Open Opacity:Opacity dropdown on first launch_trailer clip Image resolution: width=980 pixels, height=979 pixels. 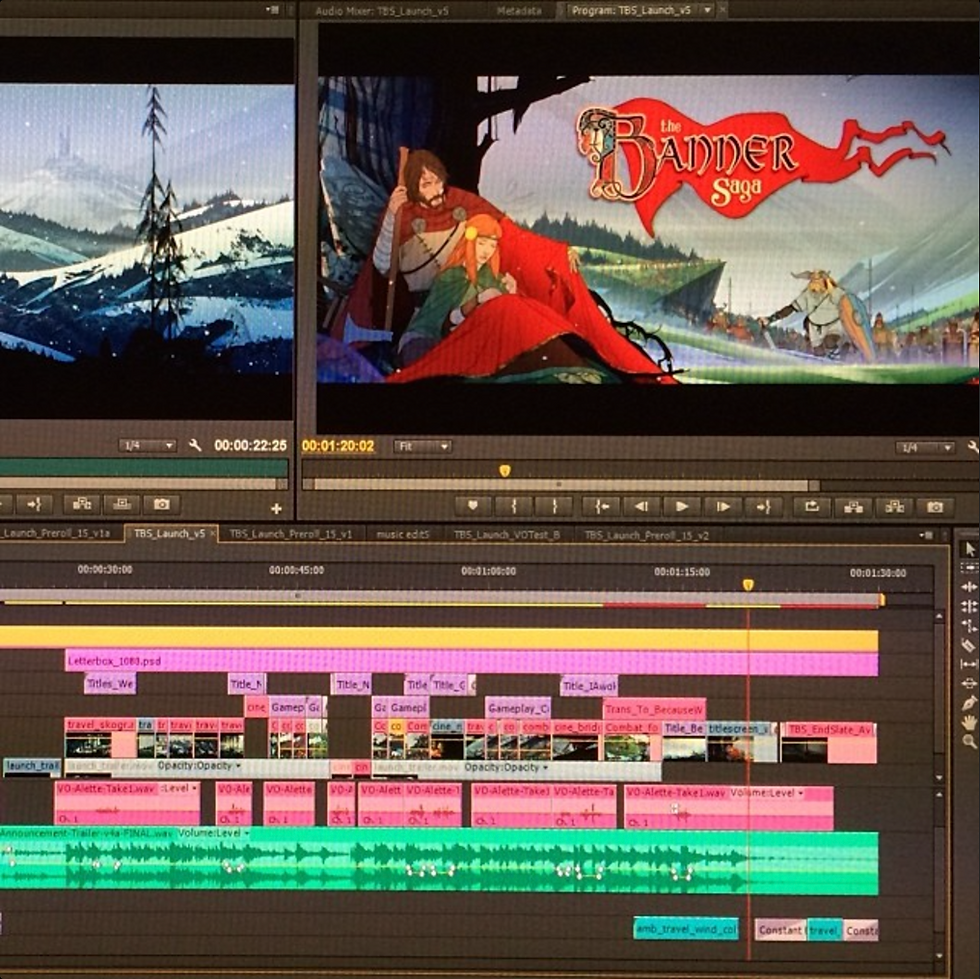[x=238, y=766]
